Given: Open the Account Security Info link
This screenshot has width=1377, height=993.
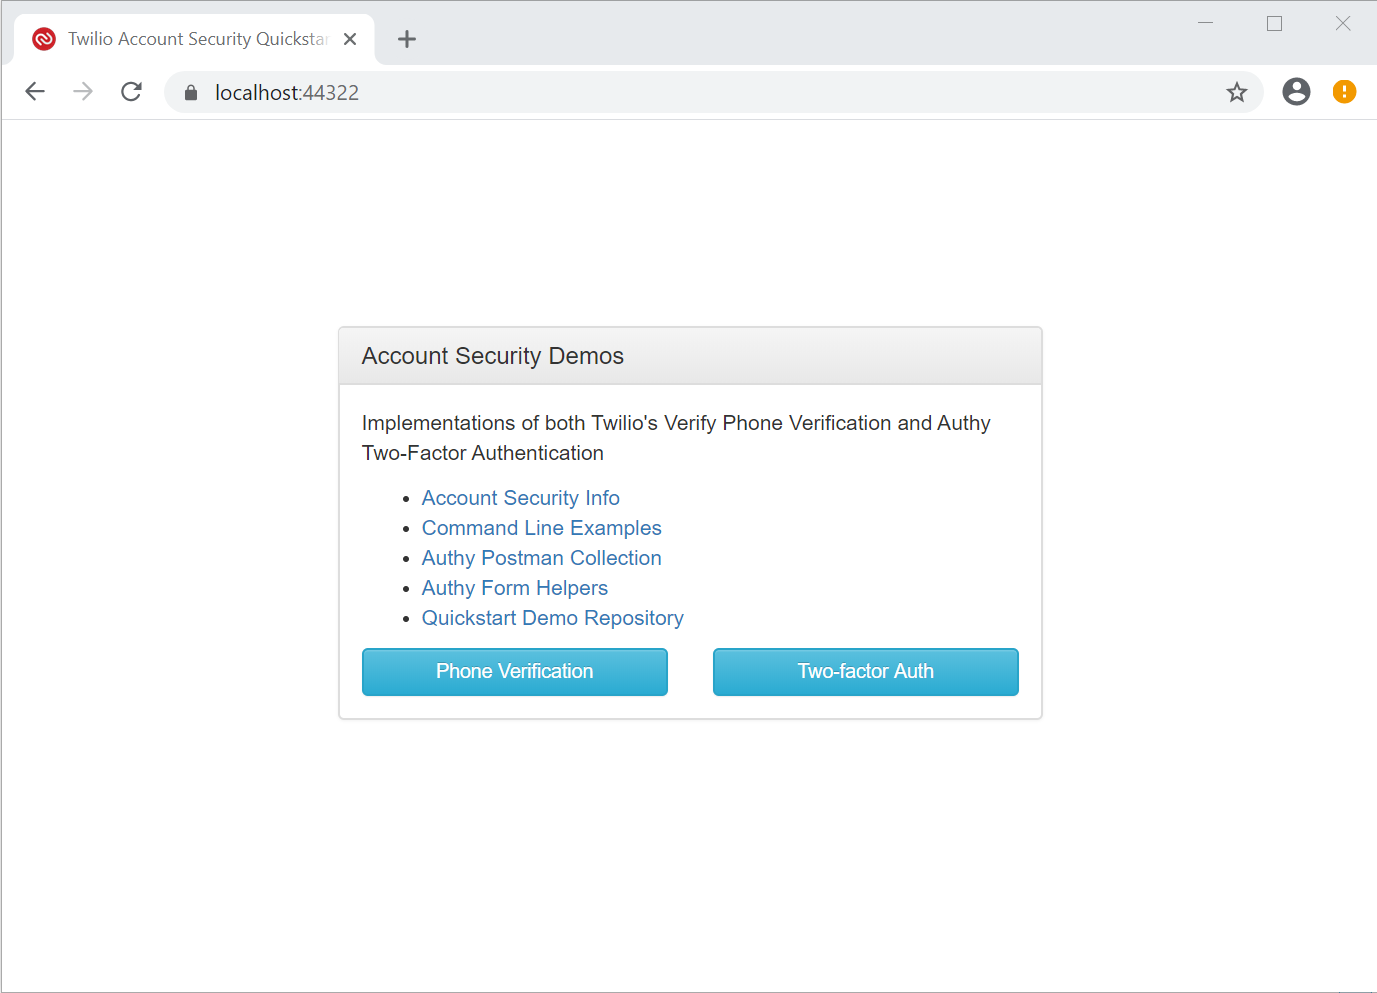Looking at the screenshot, I should pos(520,498).
